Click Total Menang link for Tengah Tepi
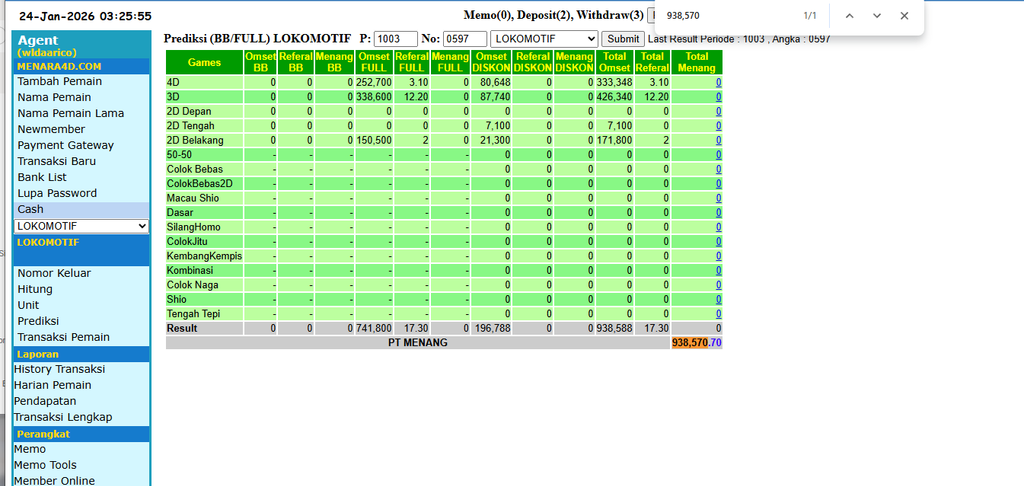Screen dimensions: 1024x486 point(718,314)
